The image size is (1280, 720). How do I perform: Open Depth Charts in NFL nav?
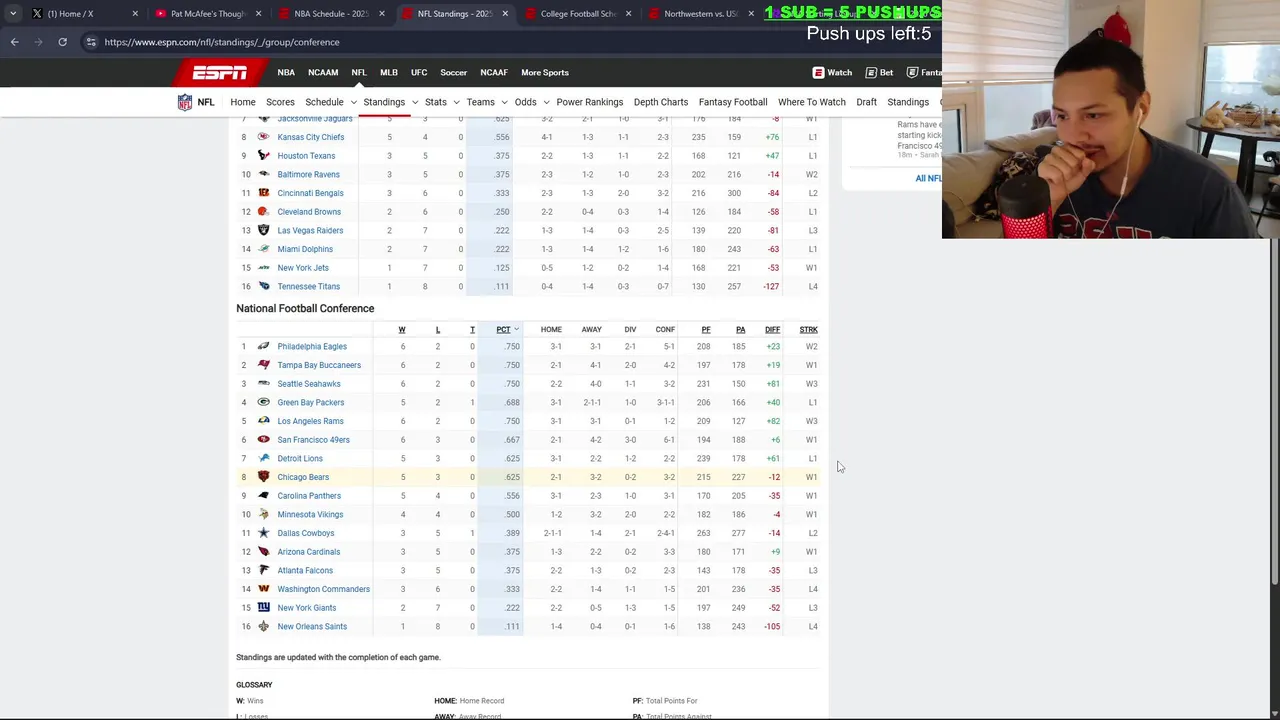tap(661, 102)
